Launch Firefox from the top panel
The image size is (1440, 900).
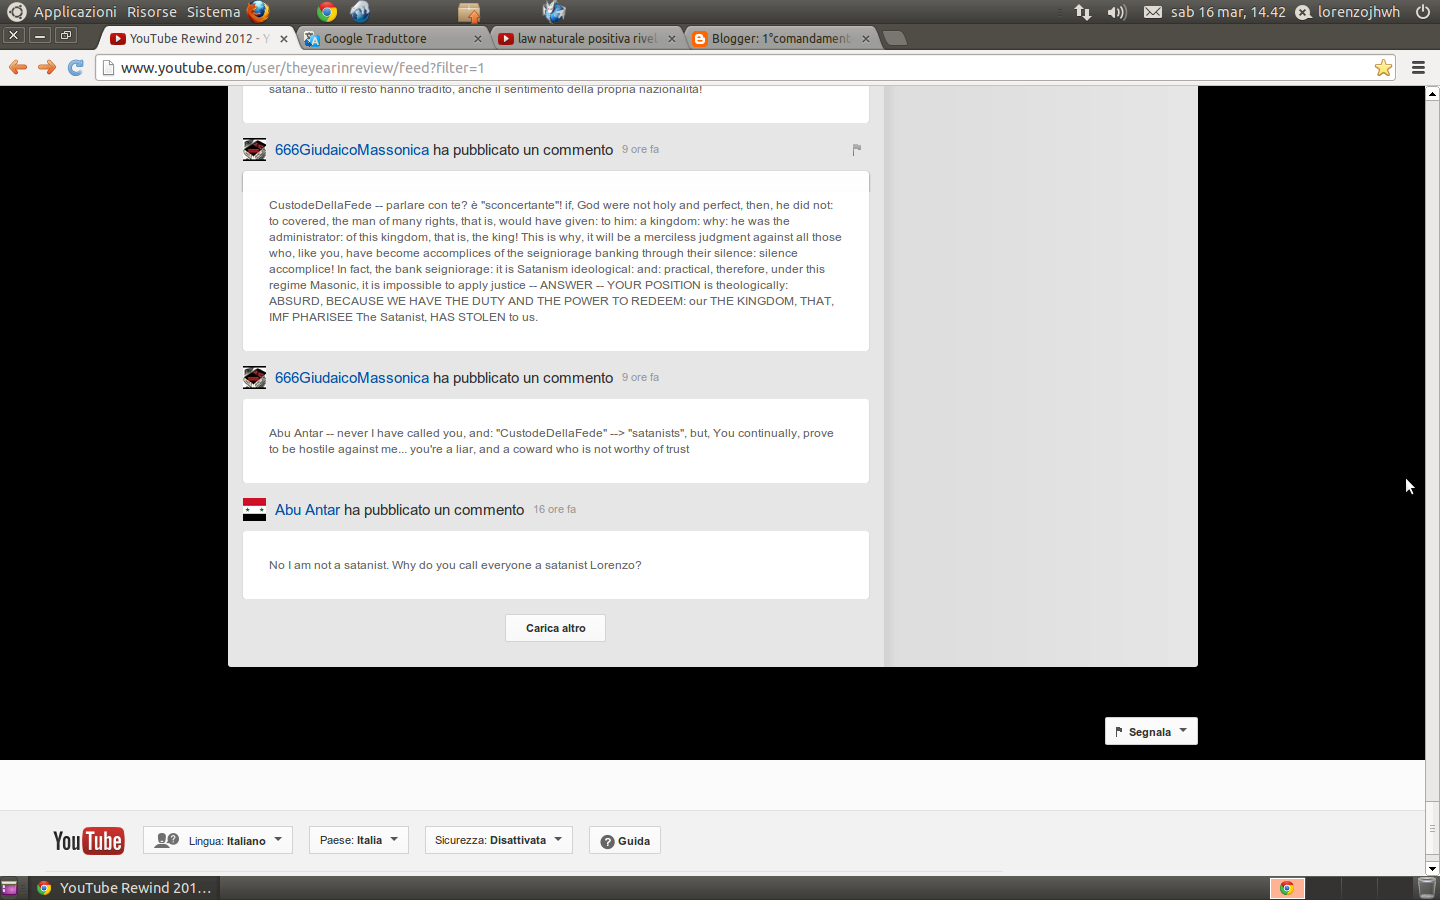[x=258, y=12]
